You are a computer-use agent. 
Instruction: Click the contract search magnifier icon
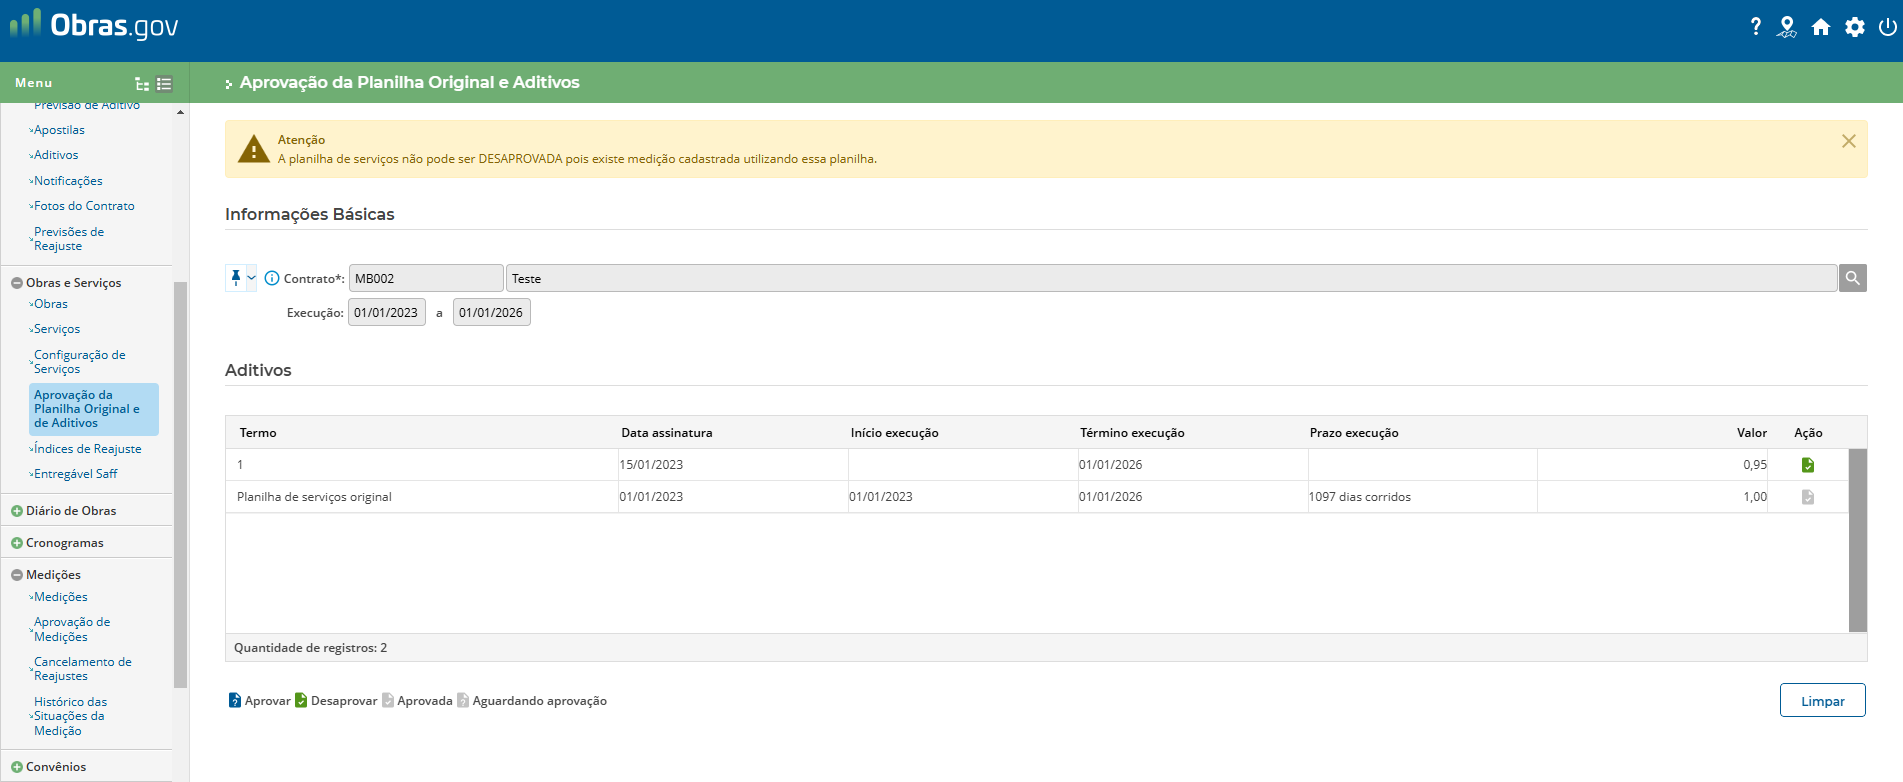[x=1852, y=278]
